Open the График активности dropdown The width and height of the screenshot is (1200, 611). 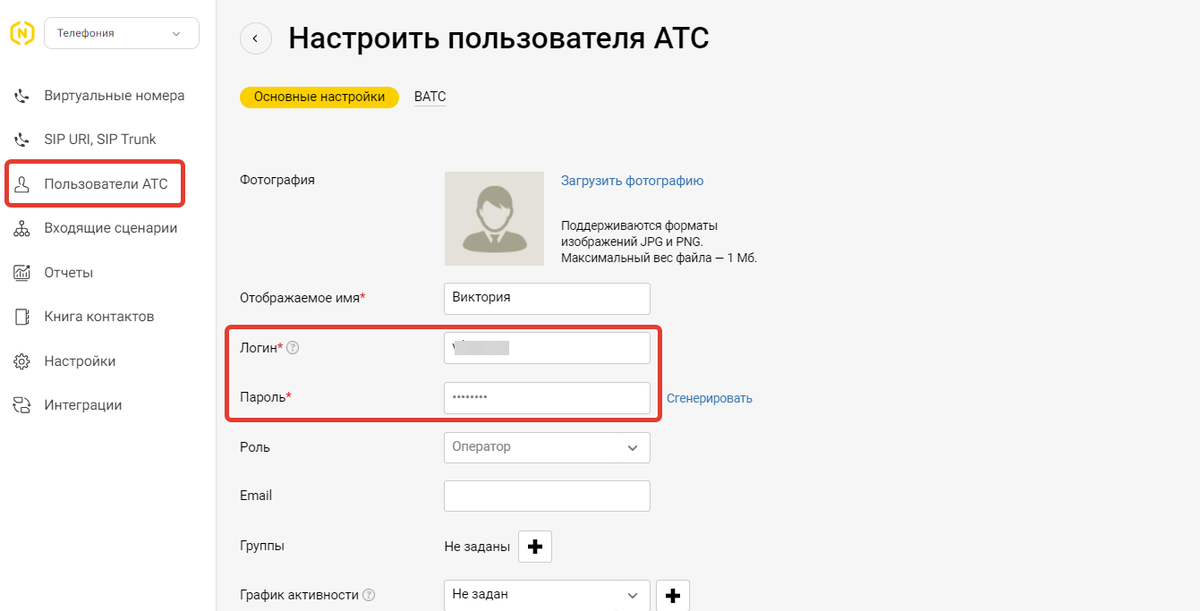[x=547, y=595]
